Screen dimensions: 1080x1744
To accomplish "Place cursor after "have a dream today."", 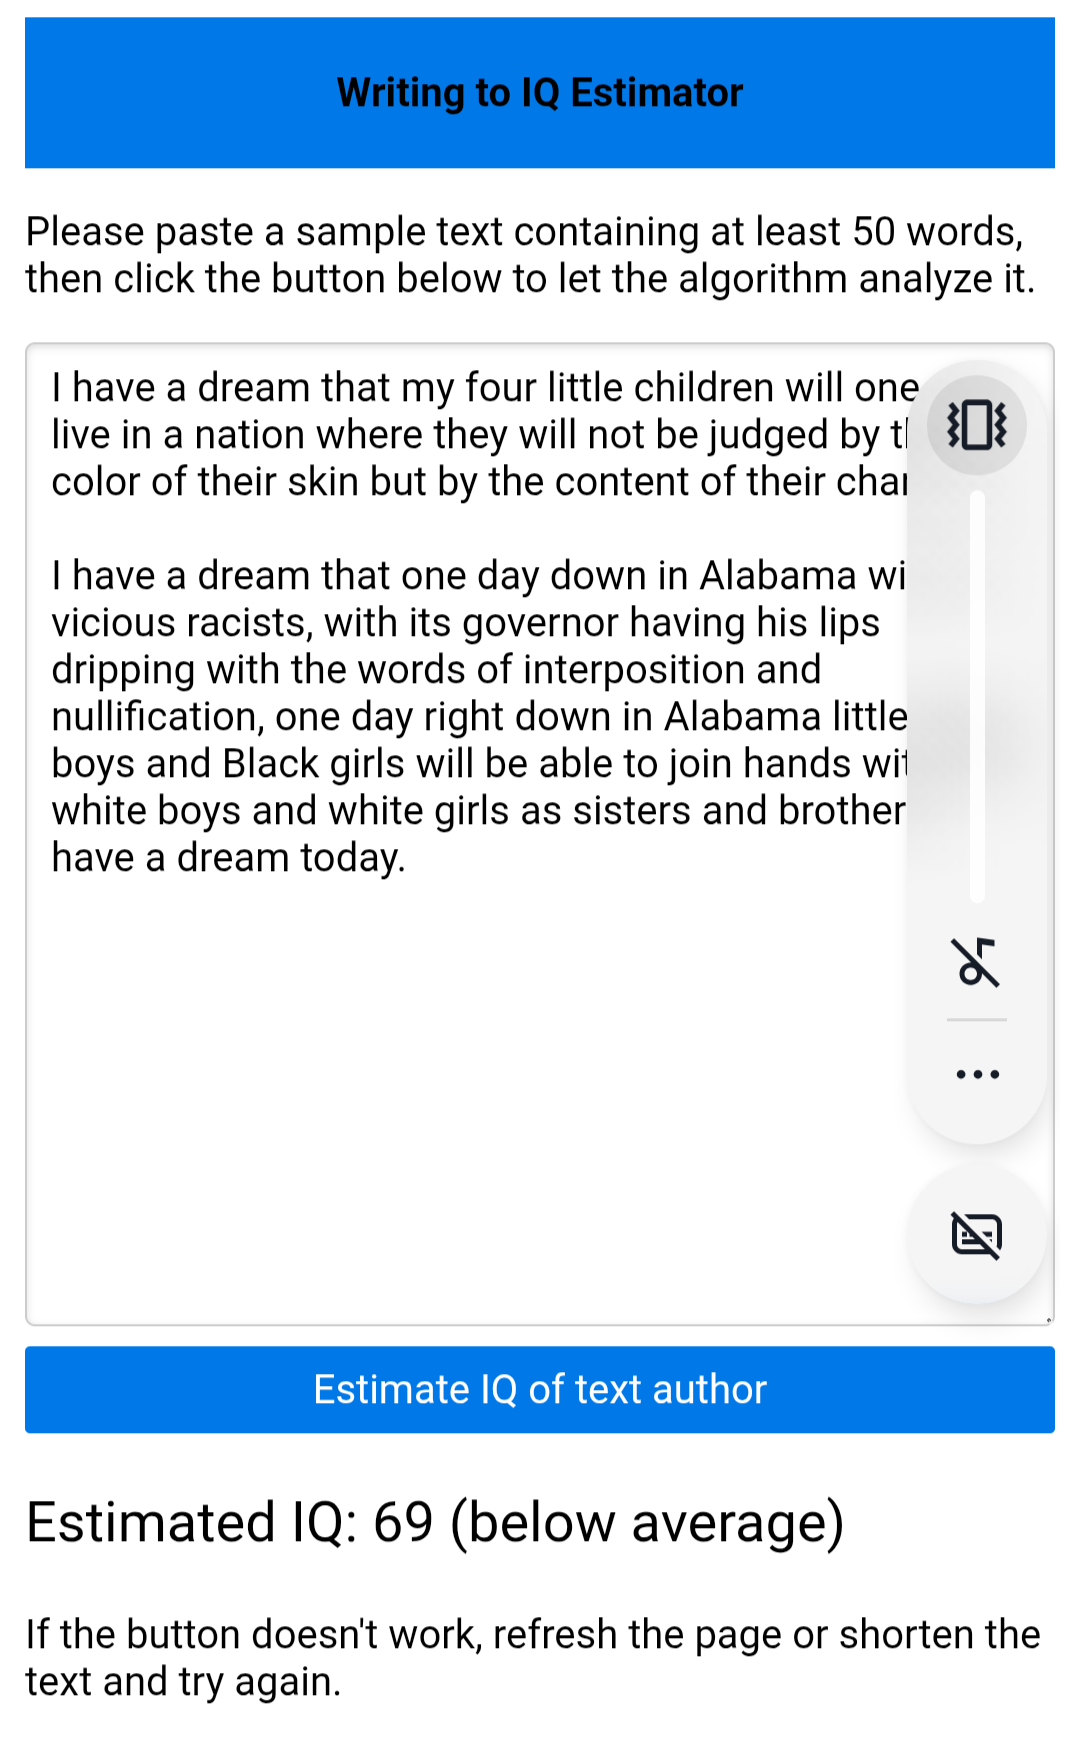I will tap(407, 858).
